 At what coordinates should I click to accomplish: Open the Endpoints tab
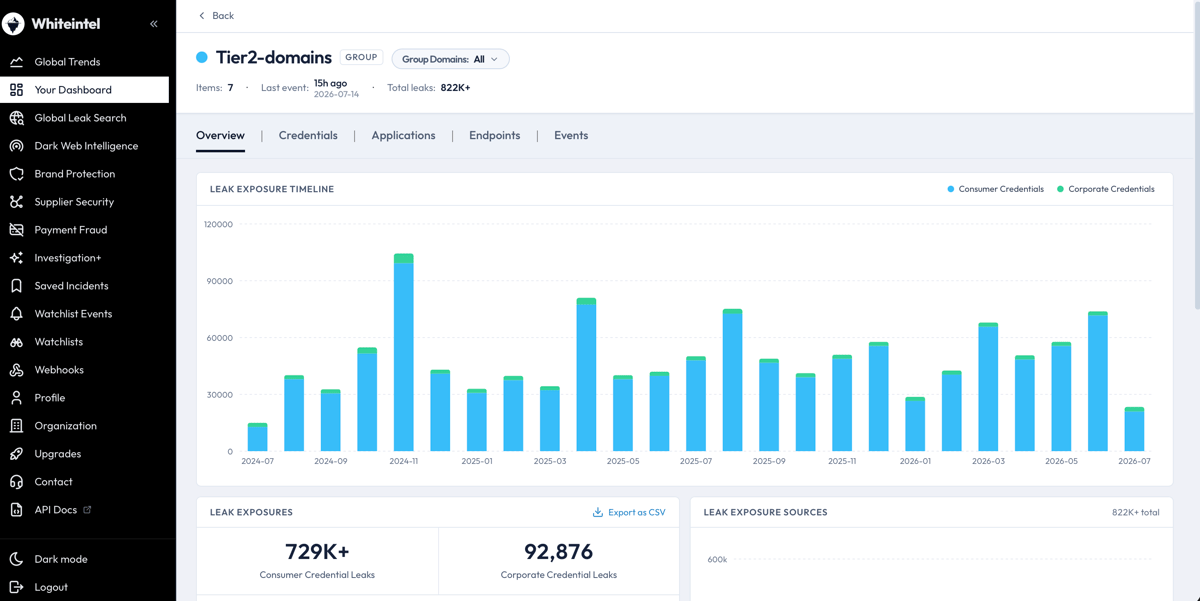coord(494,136)
